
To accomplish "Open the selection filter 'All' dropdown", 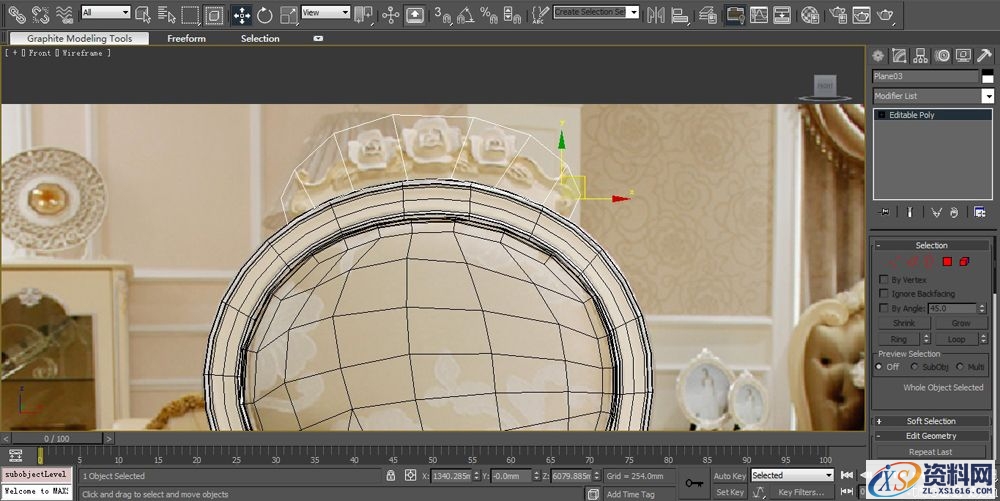I will pyautogui.click(x=105, y=13).
